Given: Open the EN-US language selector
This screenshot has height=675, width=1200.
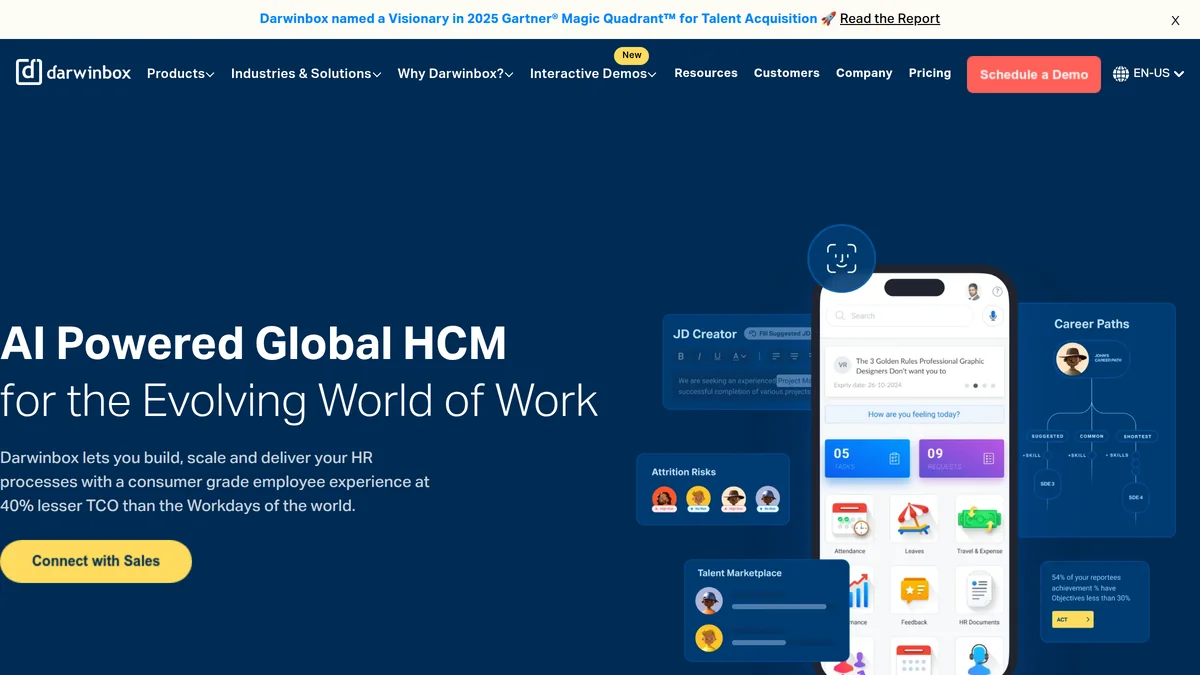Looking at the screenshot, I should point(1147,73).
